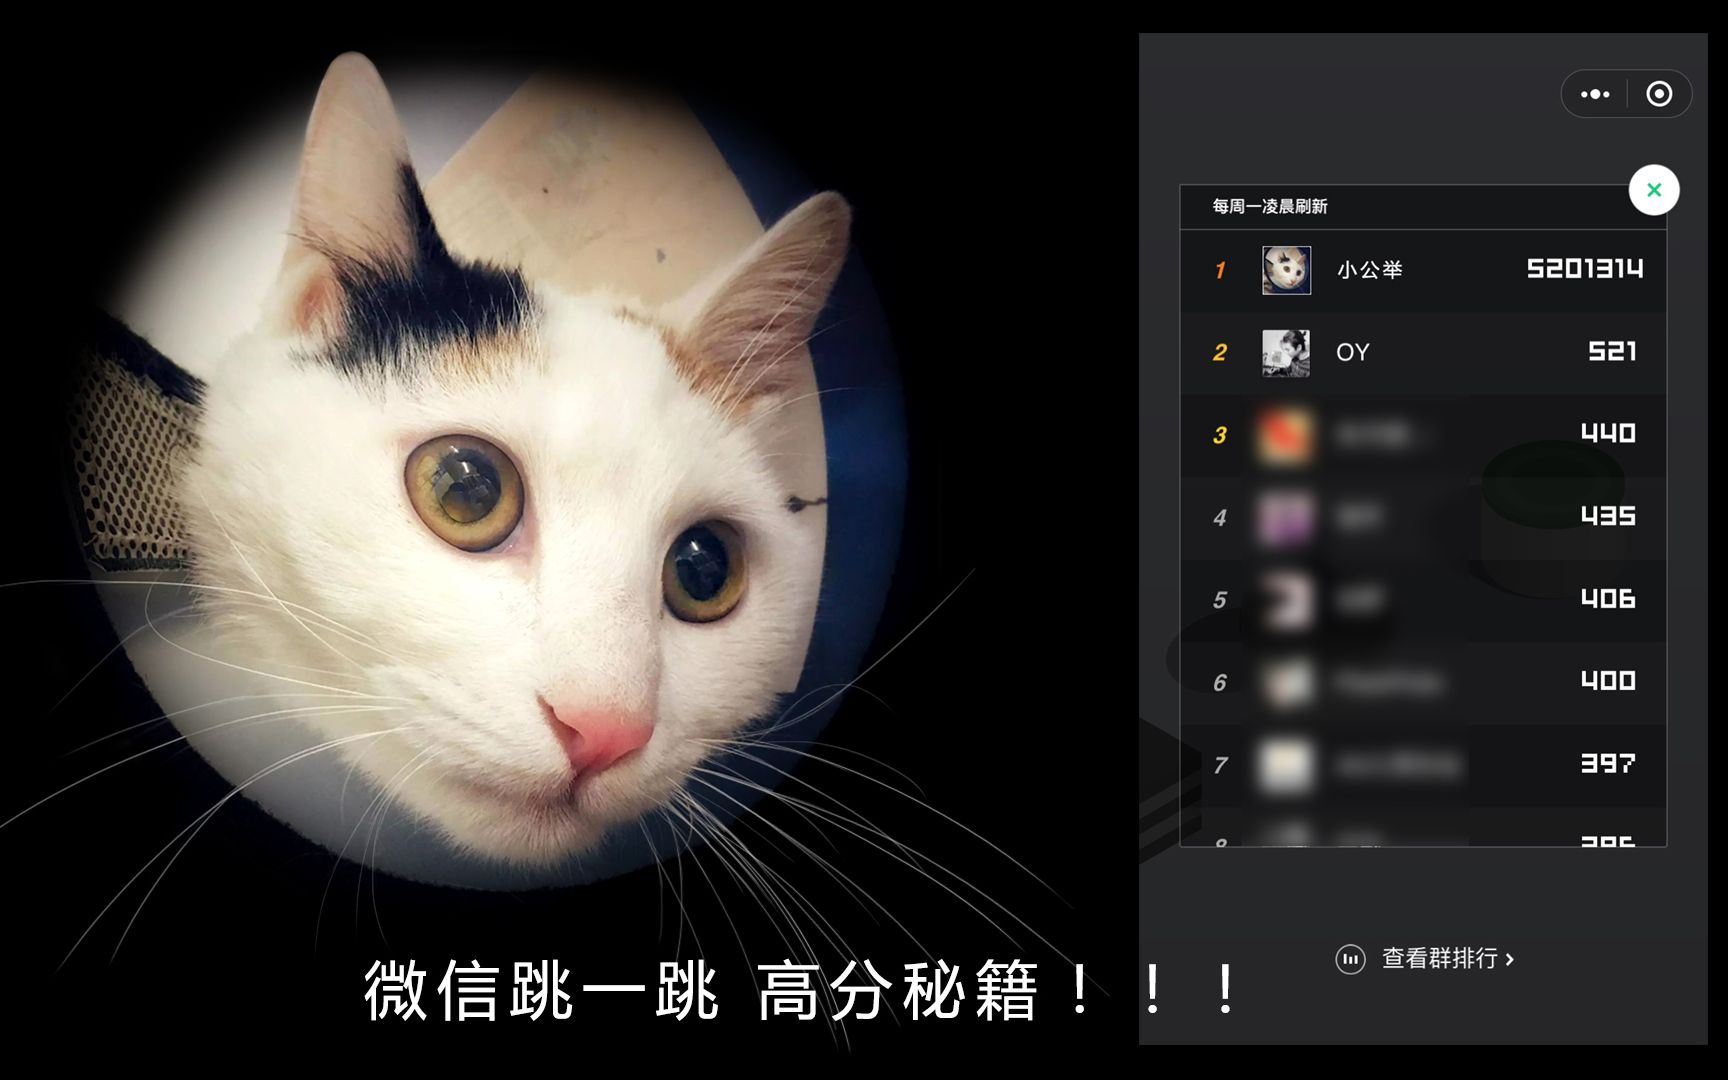Click the rank number 3
Viewport: 1728px width, 1080px height.
pyautogui.click(x=1220, y=435)
